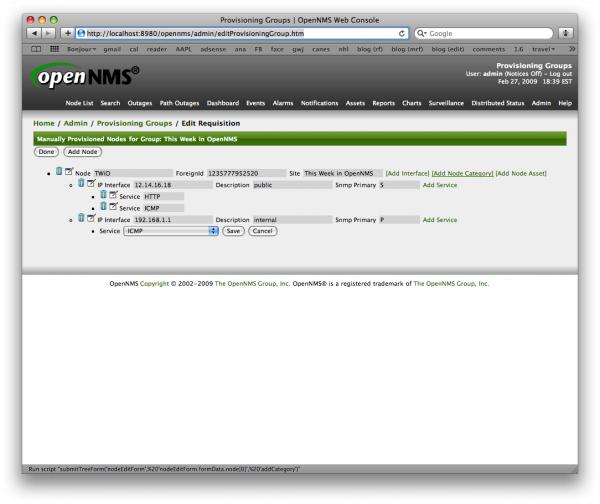The image size is (600, 504).
Task: Click the Add Node button
Action: (x=83, y=152)
